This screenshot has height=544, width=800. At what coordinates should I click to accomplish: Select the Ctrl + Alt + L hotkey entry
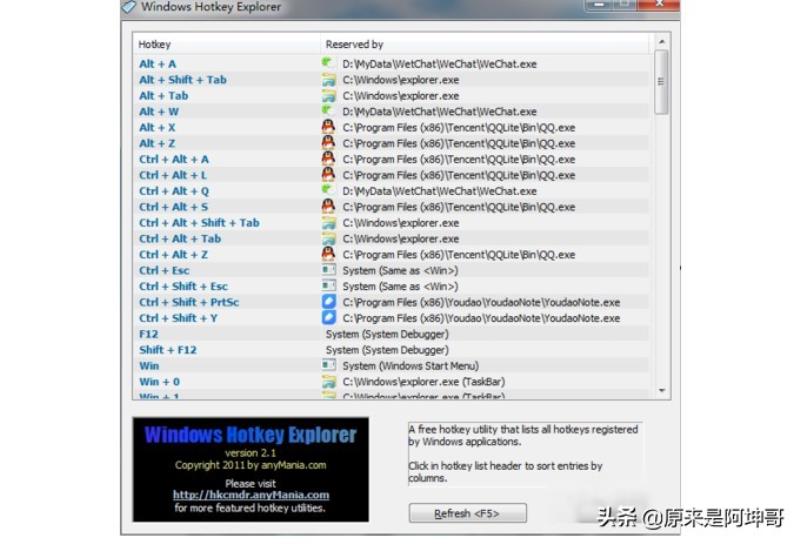(173, 175)
